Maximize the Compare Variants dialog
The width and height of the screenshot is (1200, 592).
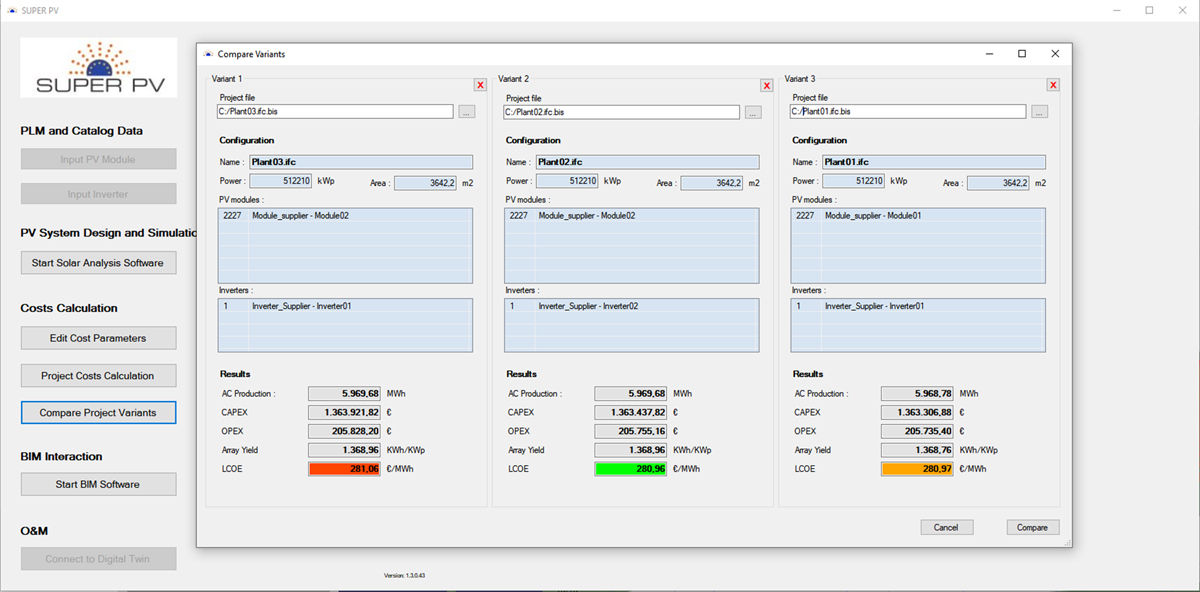(x=1022, y=54)
